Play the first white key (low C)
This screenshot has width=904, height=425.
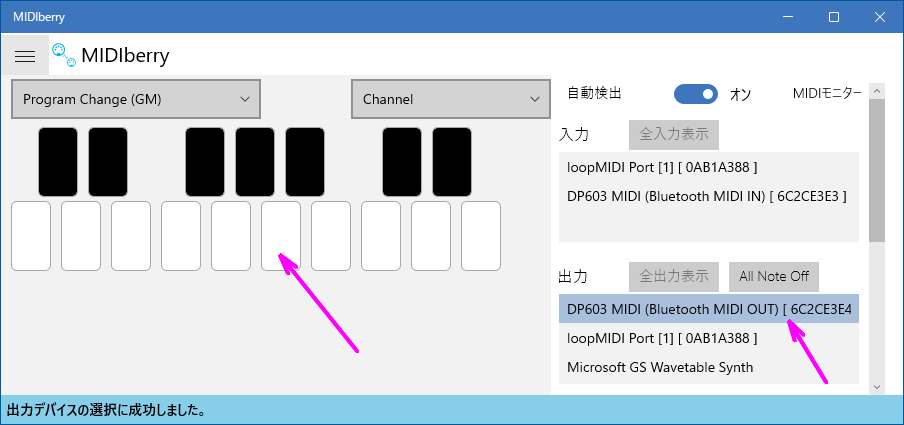[x=31, y=236]
